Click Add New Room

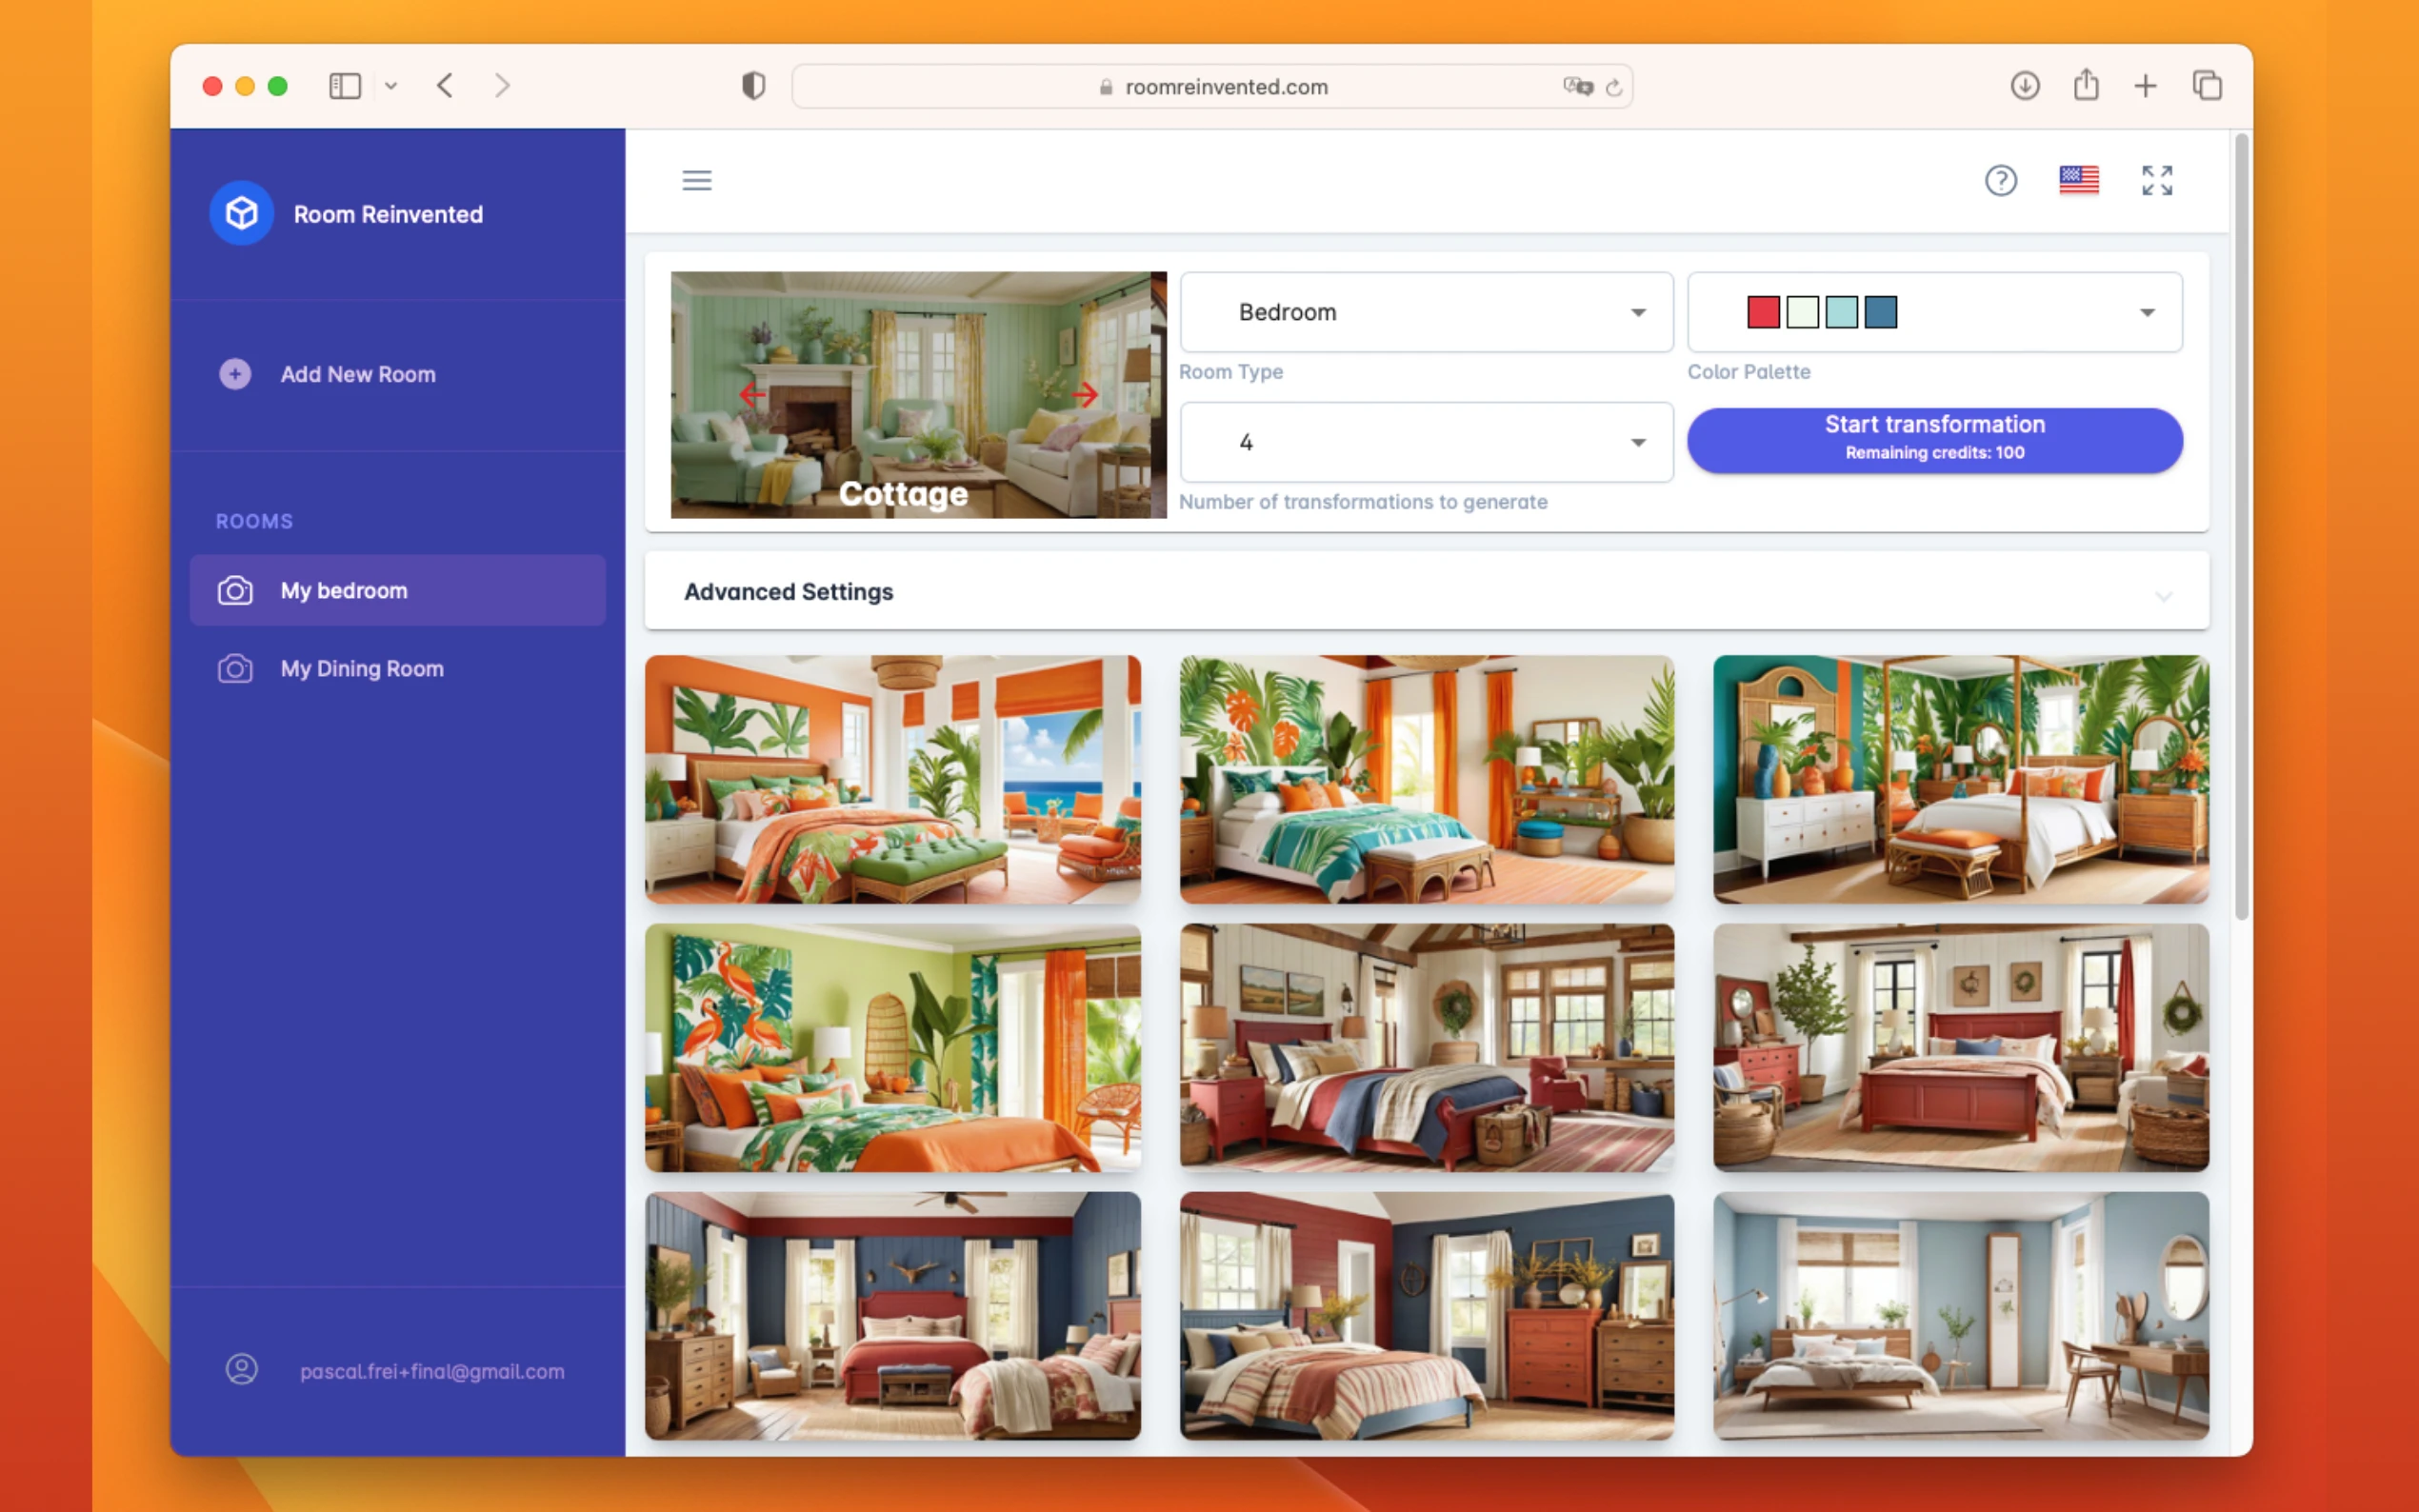point(357,374)
